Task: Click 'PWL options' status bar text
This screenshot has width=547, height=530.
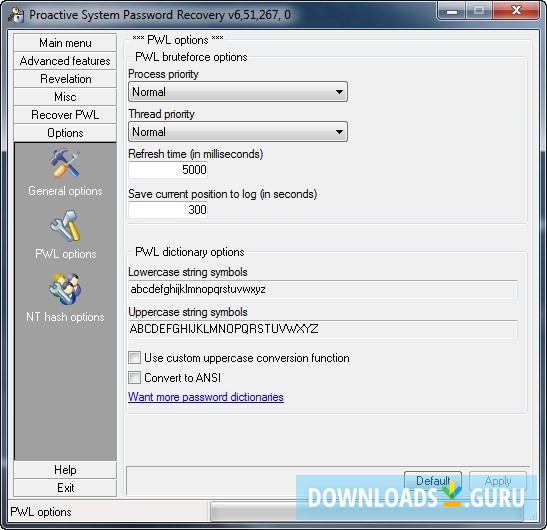Action: [41, 512]
